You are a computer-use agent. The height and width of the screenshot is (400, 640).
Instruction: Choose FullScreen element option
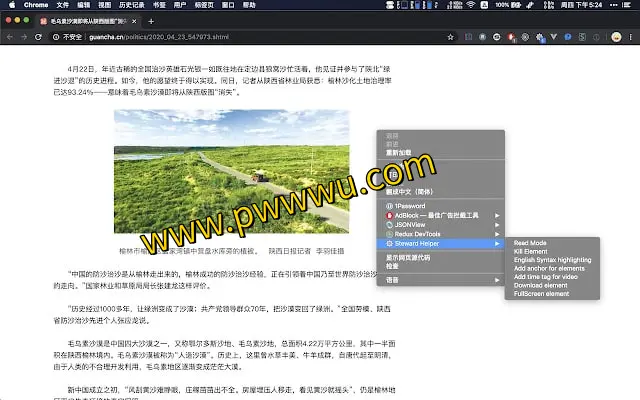click(x=541, y=294)
